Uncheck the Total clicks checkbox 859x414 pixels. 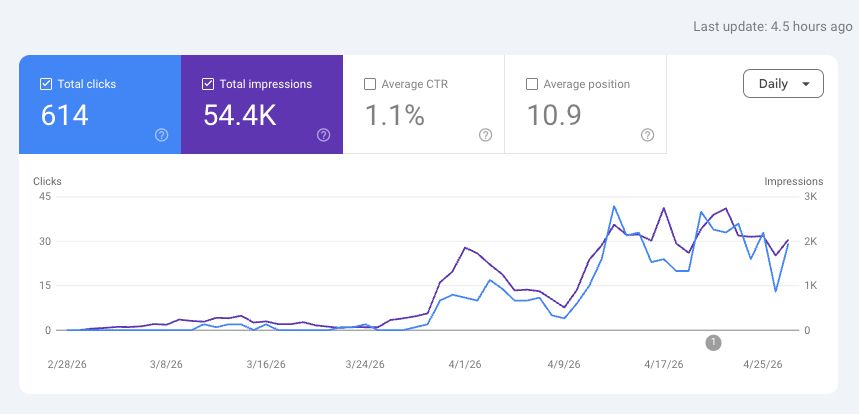pyautogui.click(x=46, y=84)
